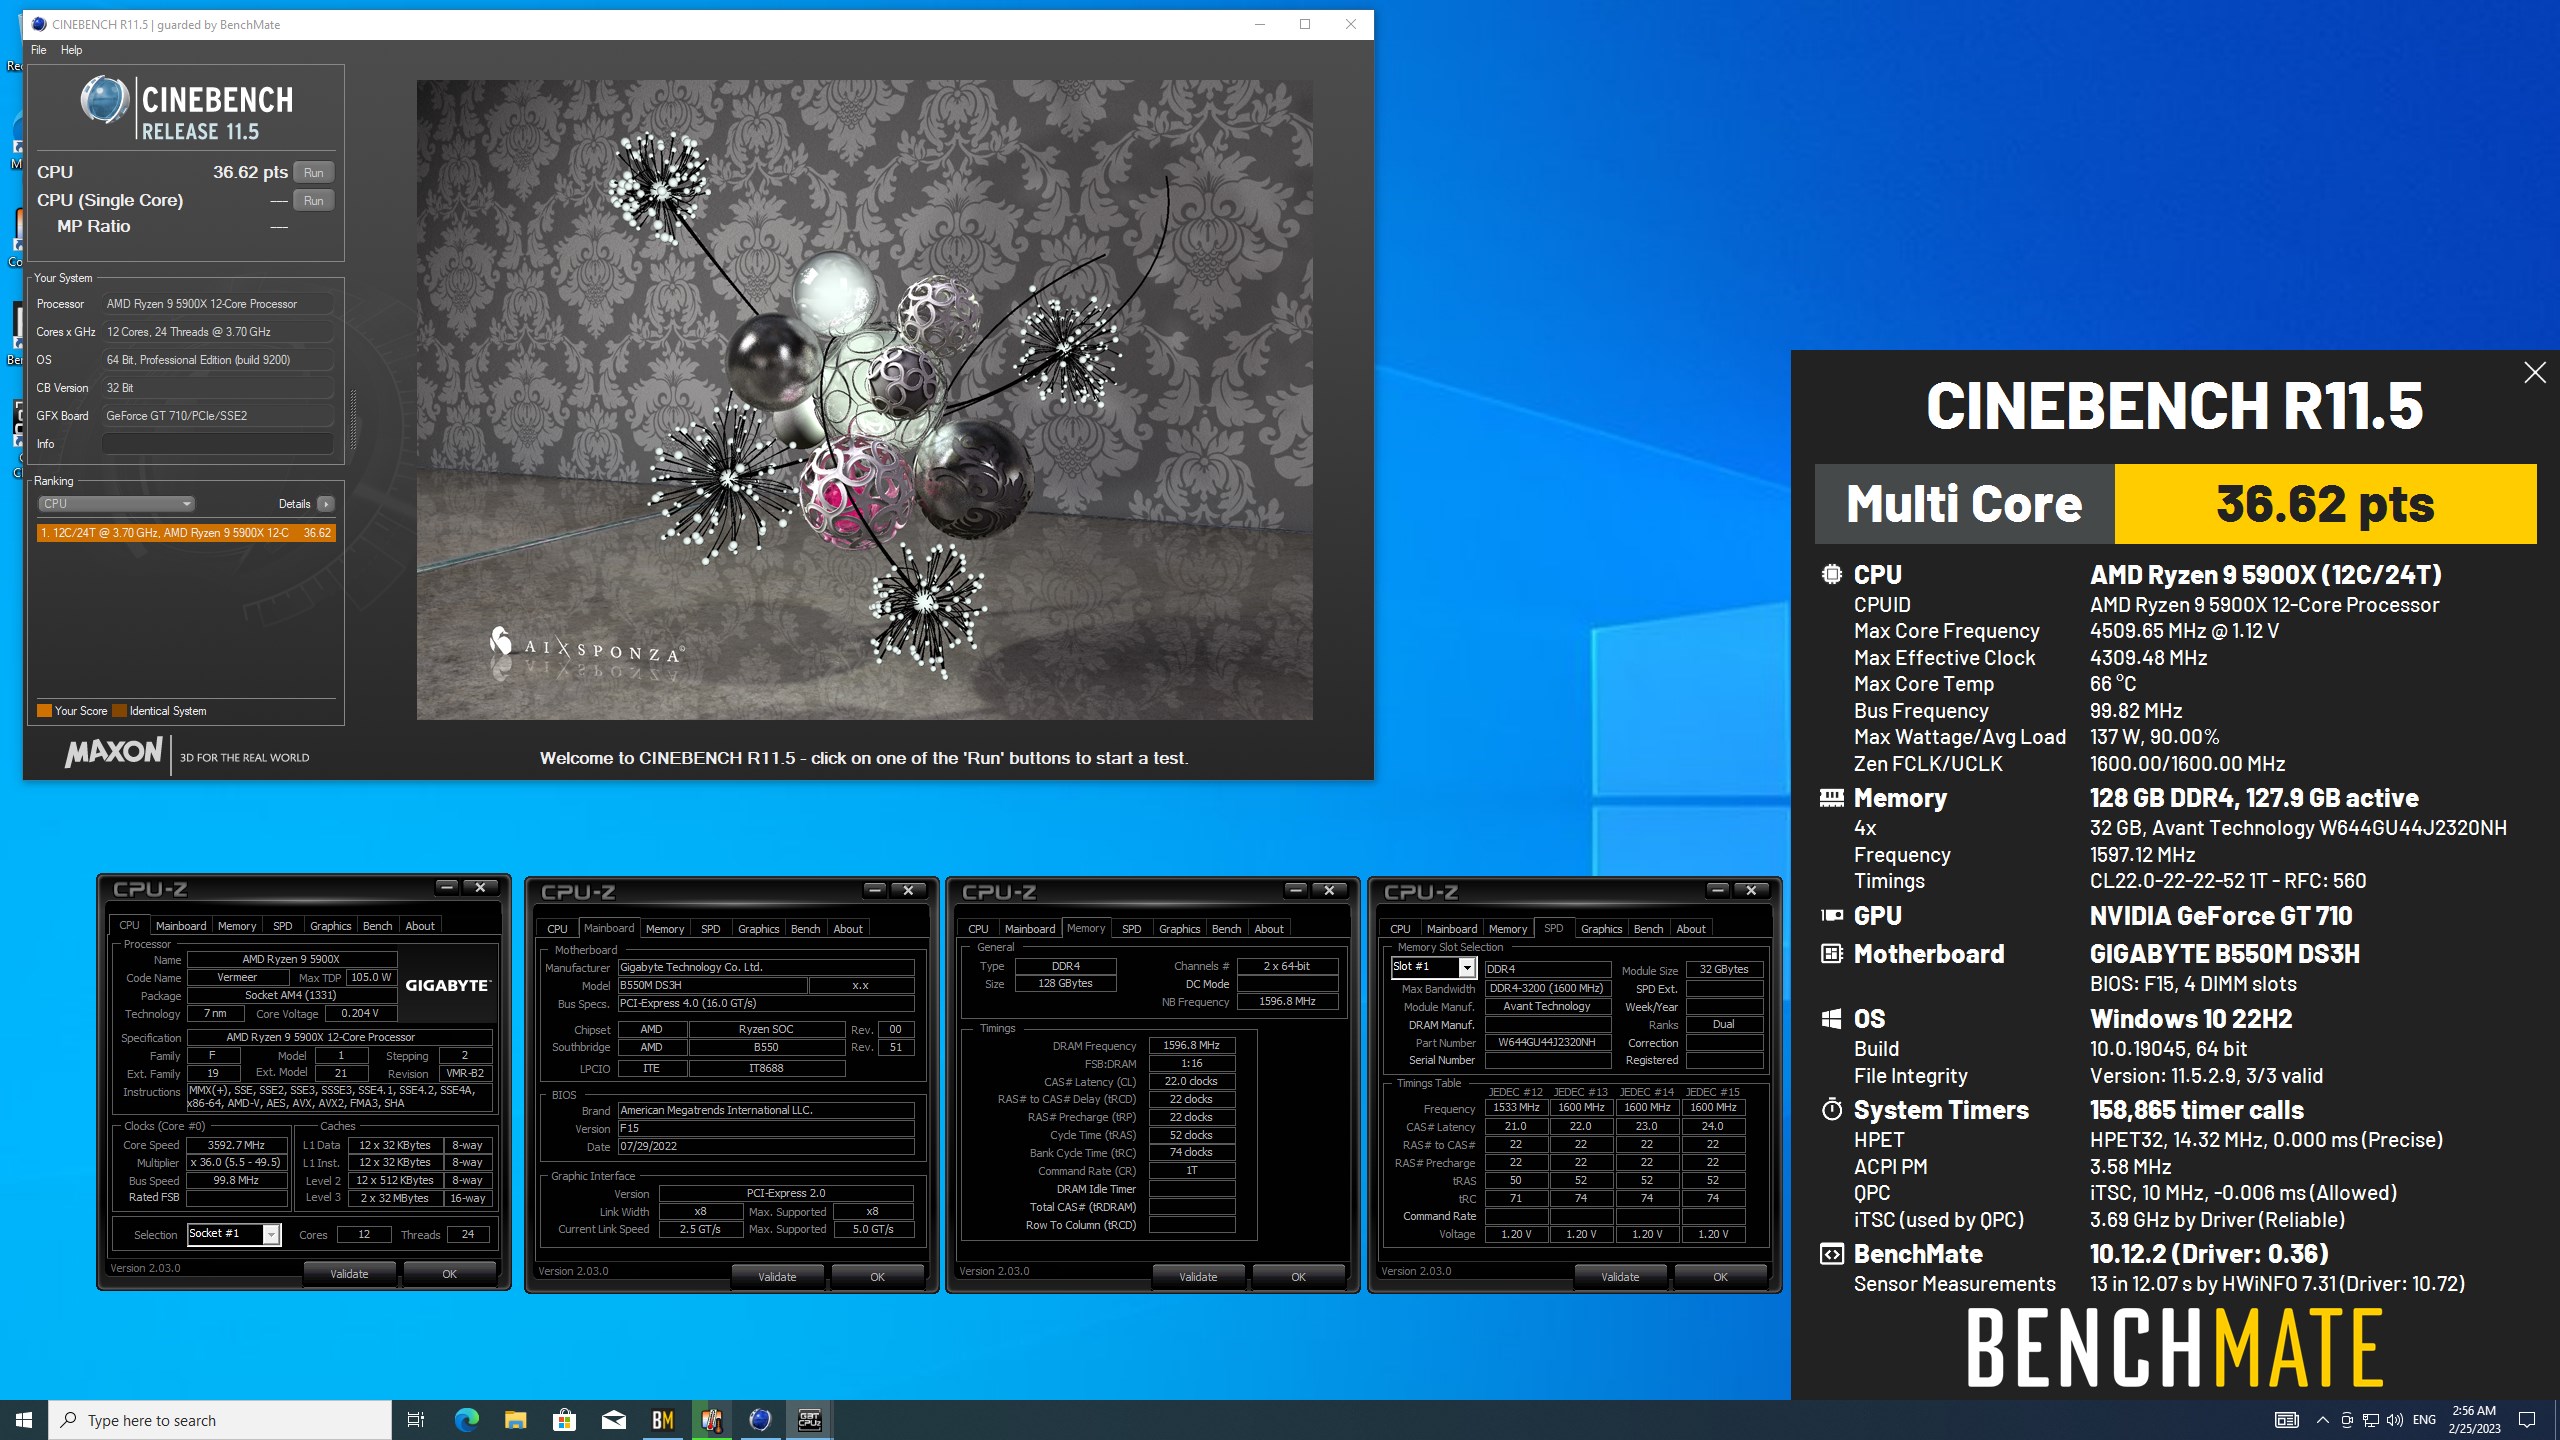Click Validate in Mainboard CPU-Z window
The image size is (2560, 1440).
point(777,1277)
